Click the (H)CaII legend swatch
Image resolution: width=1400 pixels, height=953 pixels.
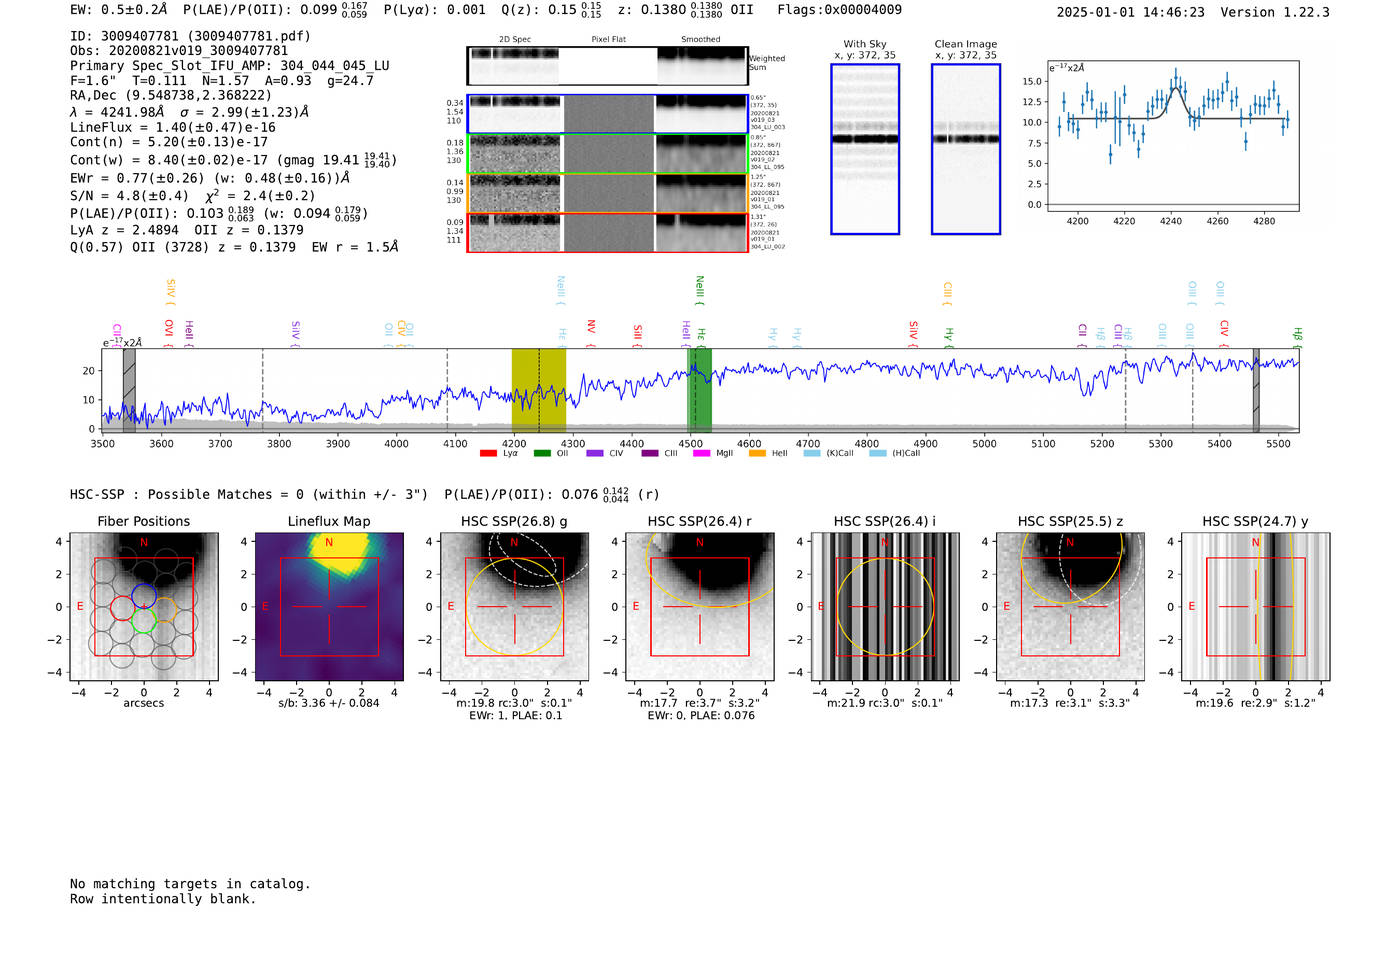coord(878,453)
